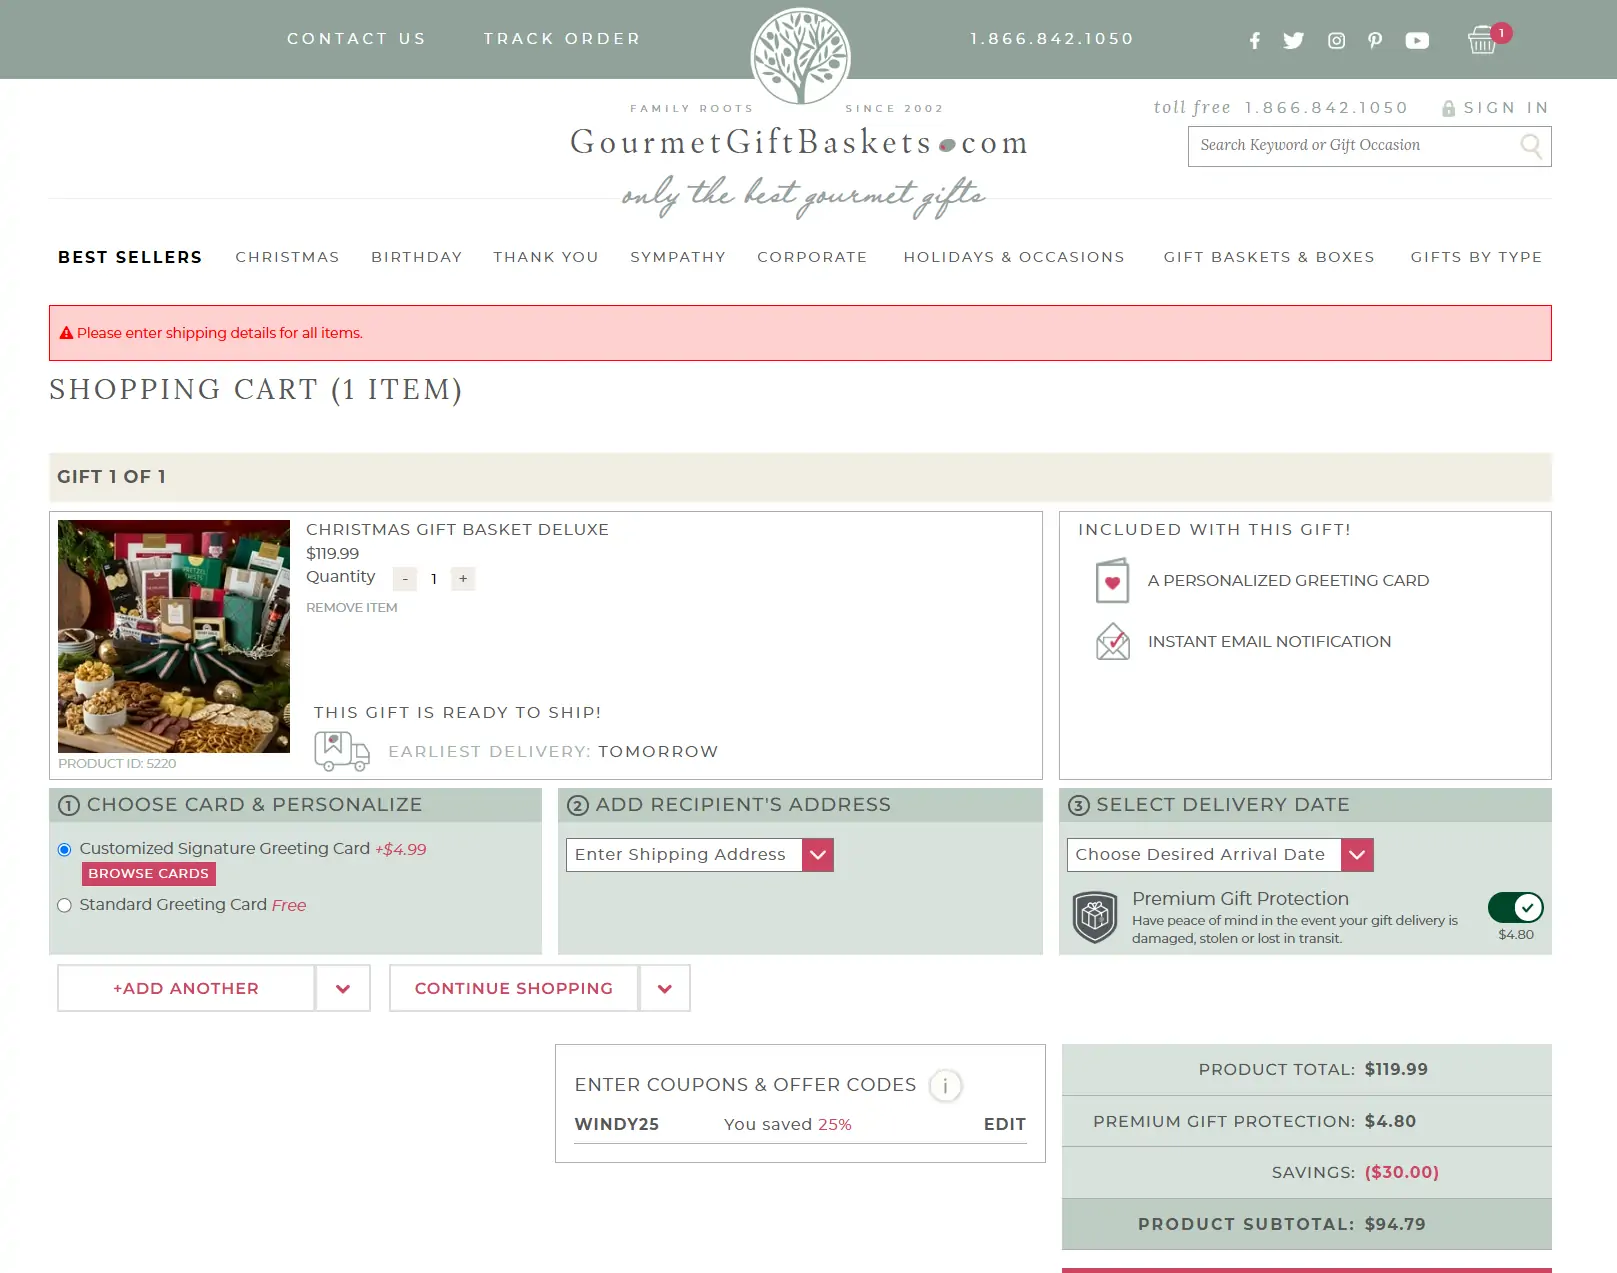This screenshot has width=1617, height=1273.
Task: Click the Continue Shopping button
Action: coord(514,988)
